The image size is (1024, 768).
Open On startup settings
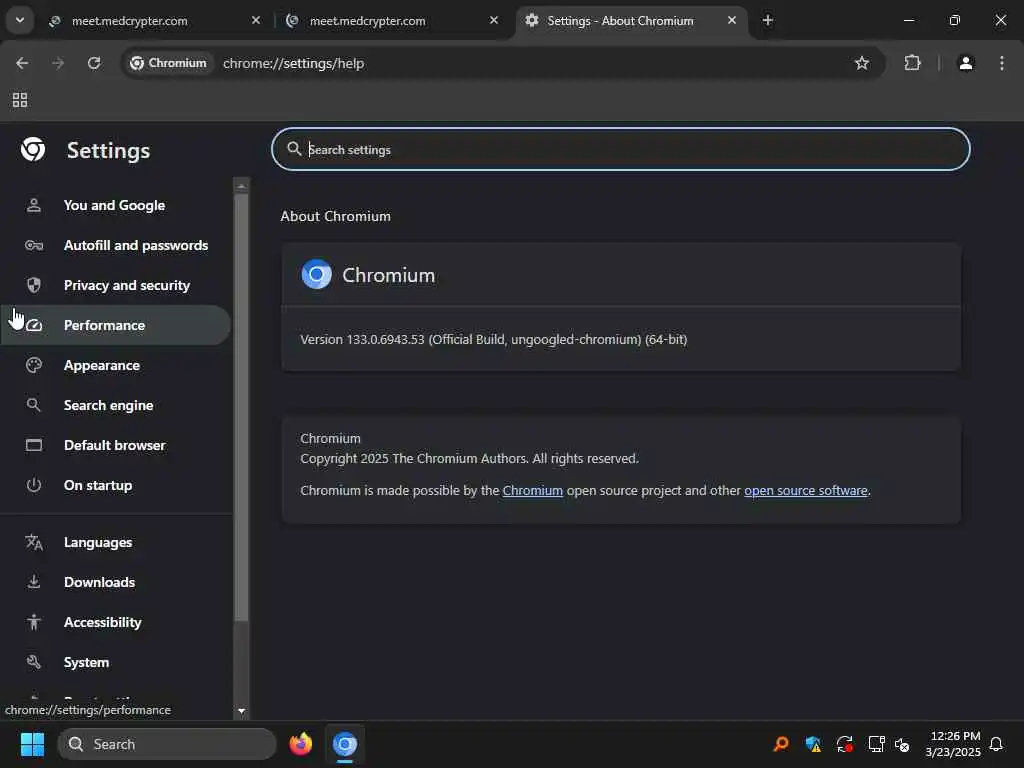click(x=114, y=485)
